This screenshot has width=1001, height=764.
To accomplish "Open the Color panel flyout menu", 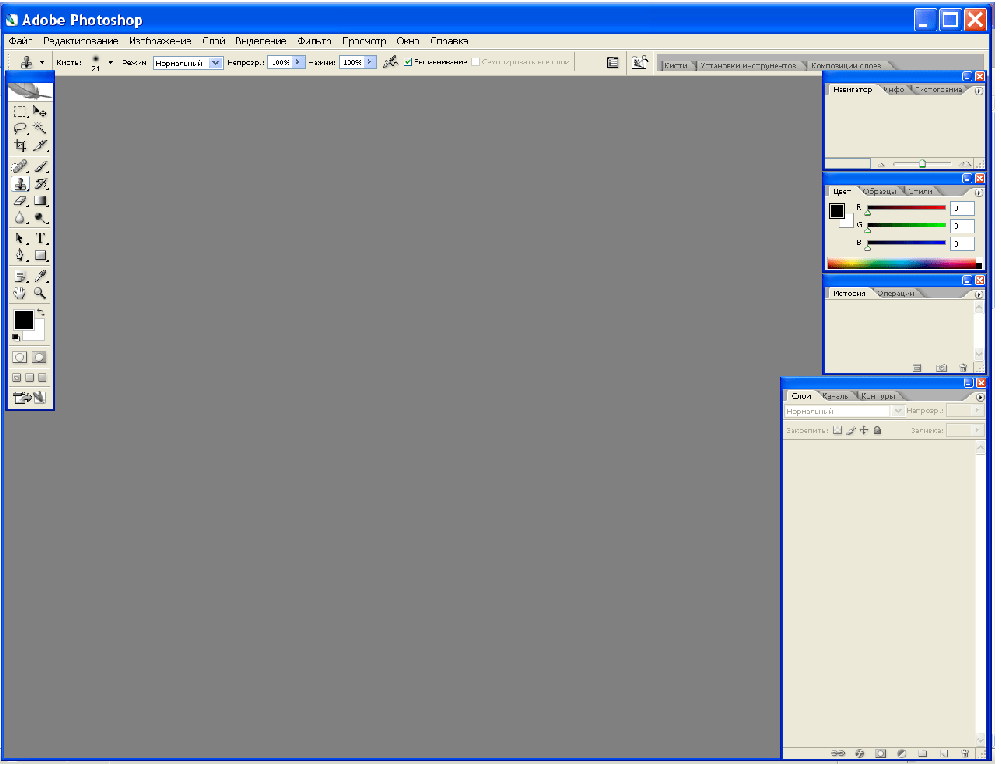I will [x=979, y=192].
